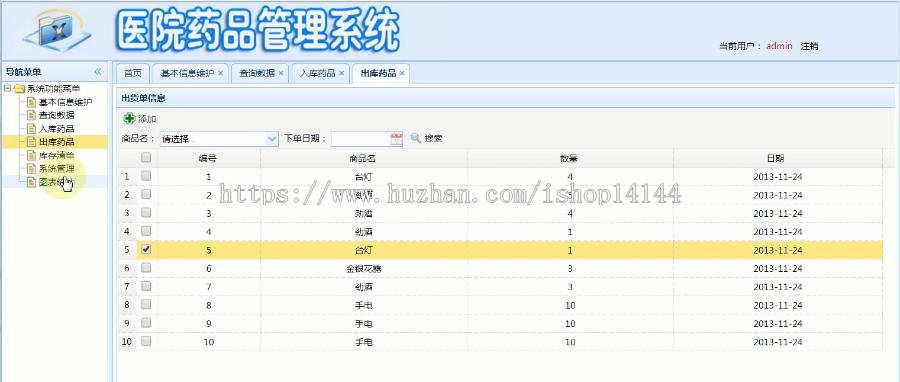
Task: Click the magnifier 搜索 icon
Action: tap(416, 138)
